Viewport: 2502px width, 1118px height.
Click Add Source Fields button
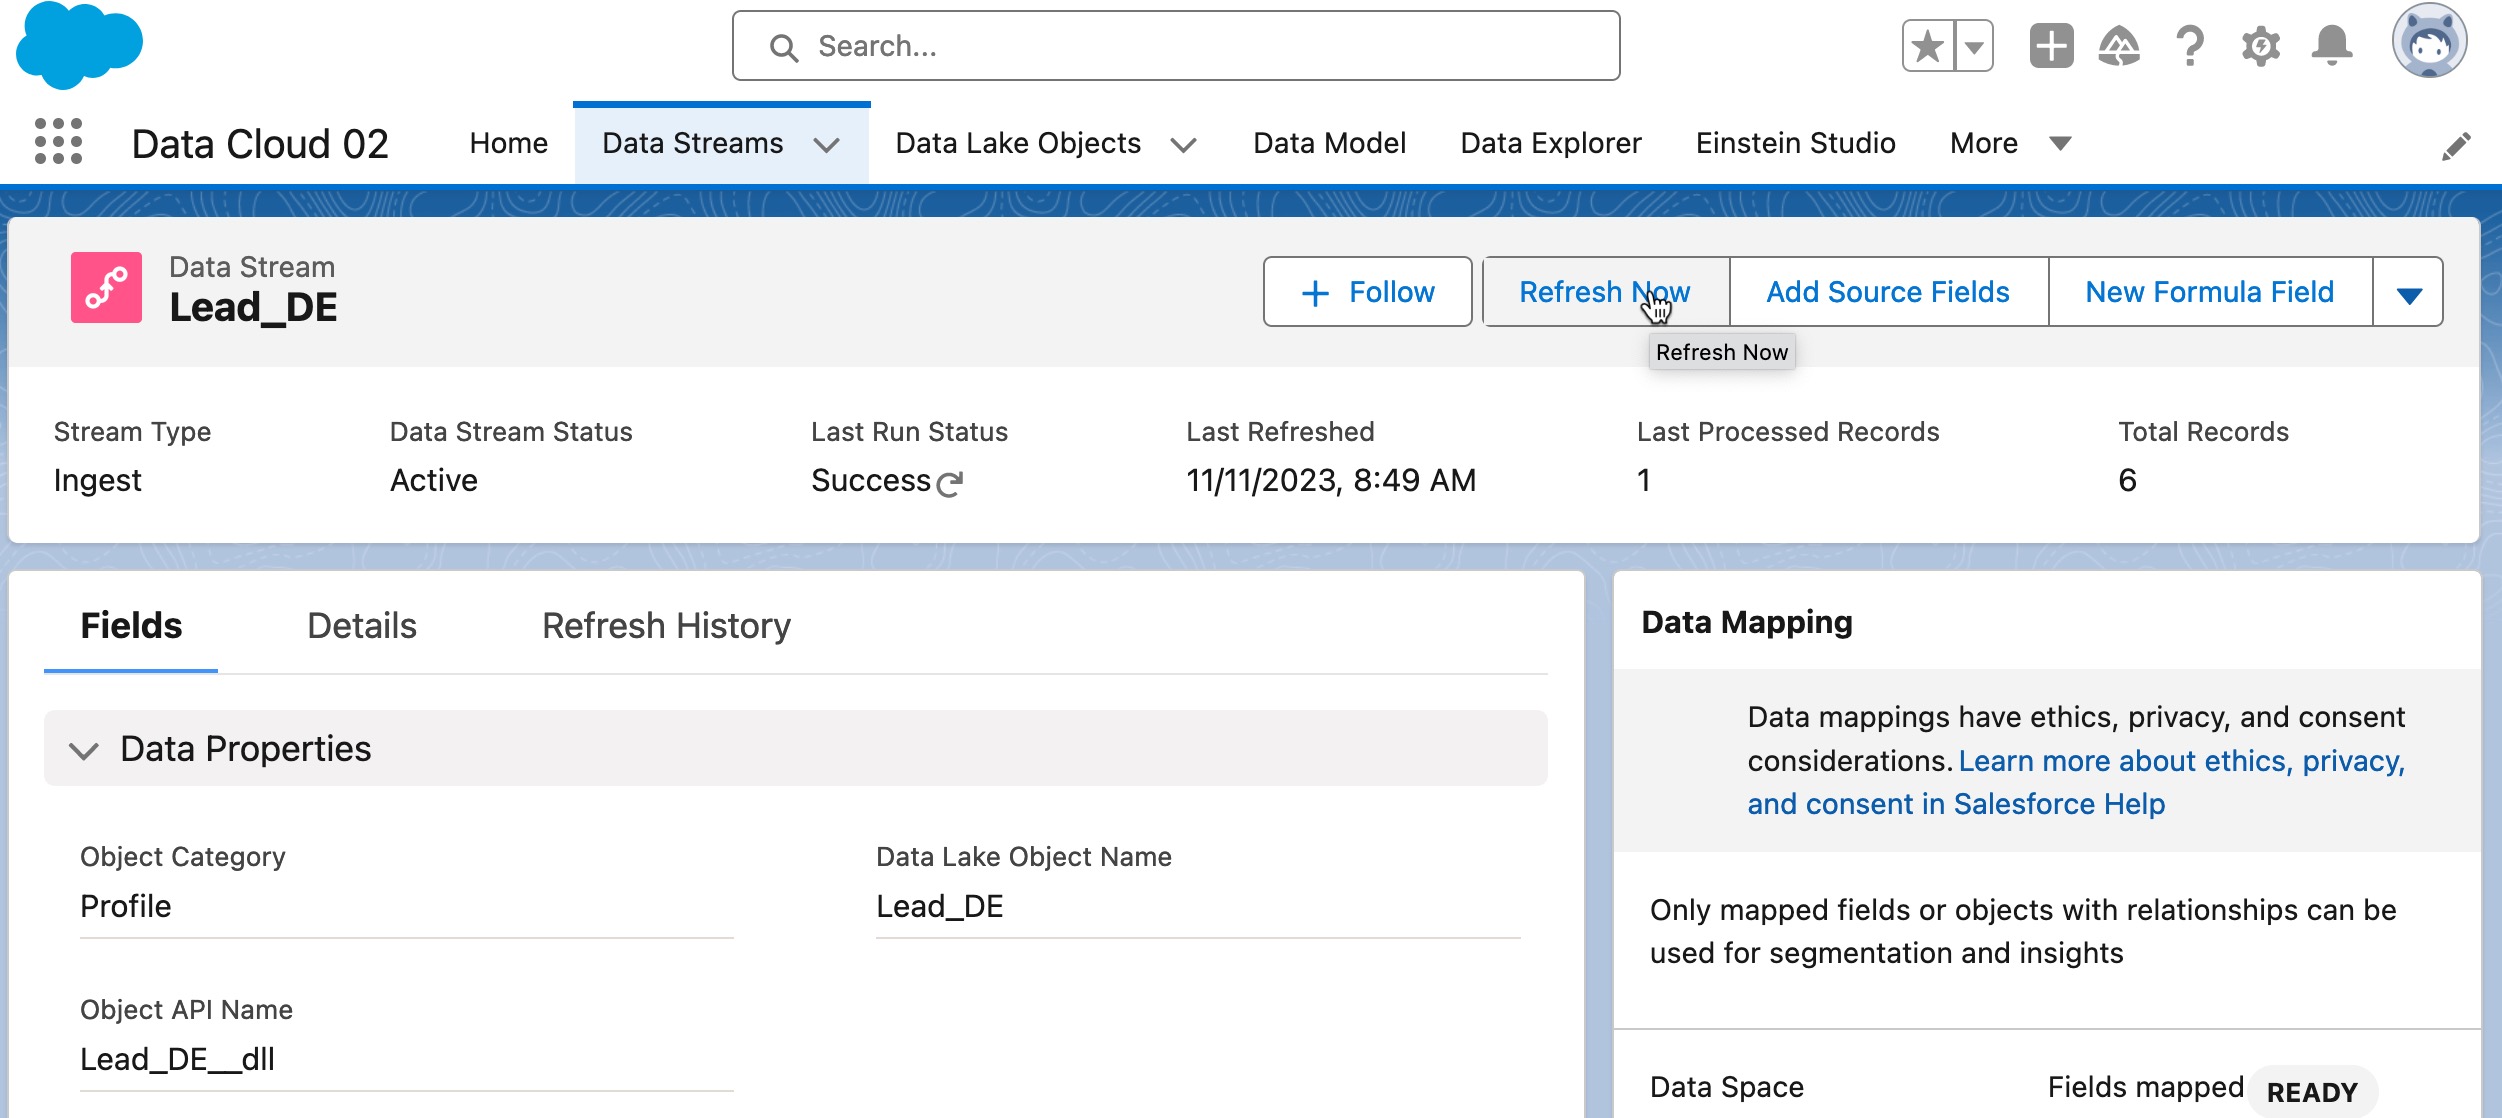1888,292
